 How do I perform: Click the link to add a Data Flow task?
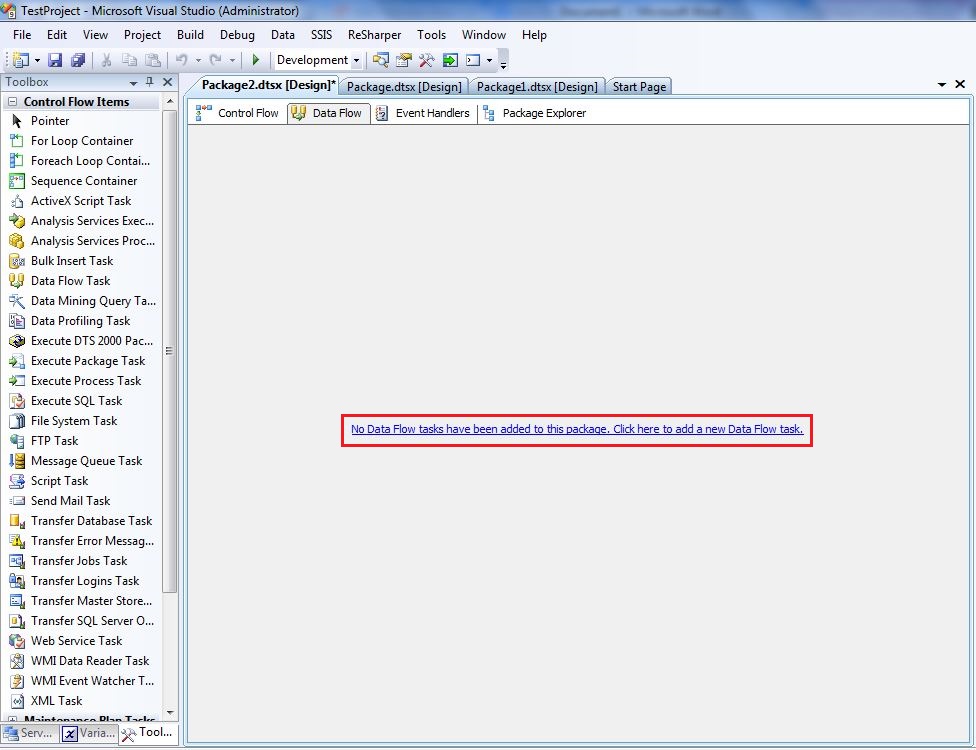[576, 429]
